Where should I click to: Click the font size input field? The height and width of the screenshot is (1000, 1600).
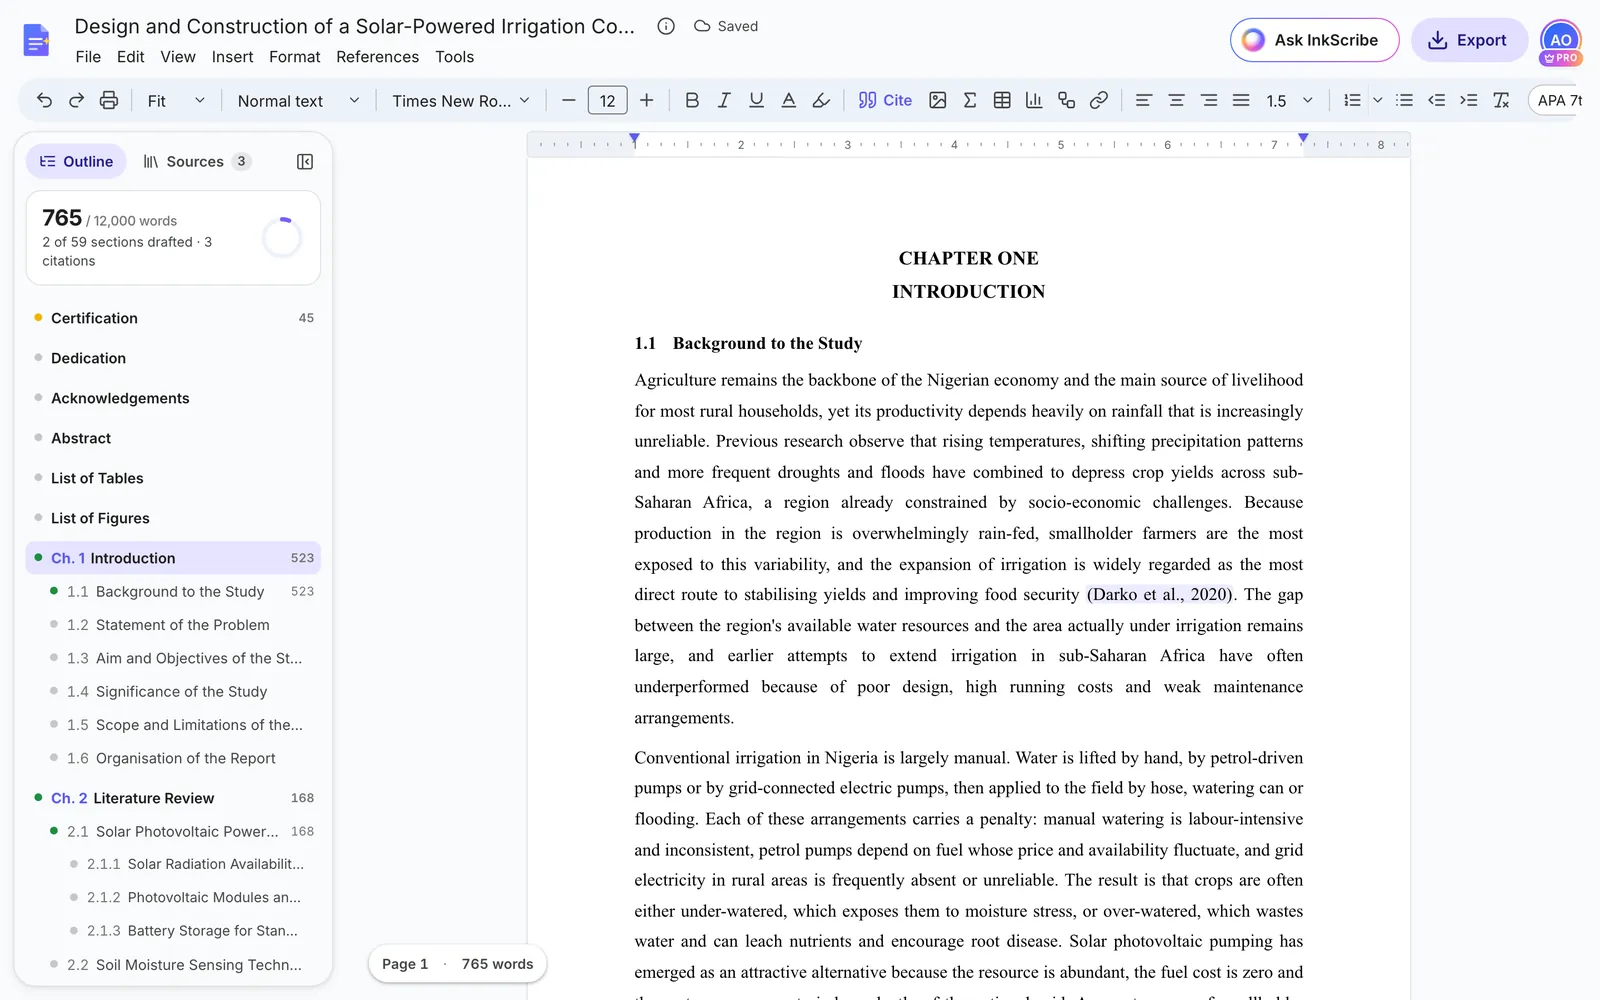[607, 100]
